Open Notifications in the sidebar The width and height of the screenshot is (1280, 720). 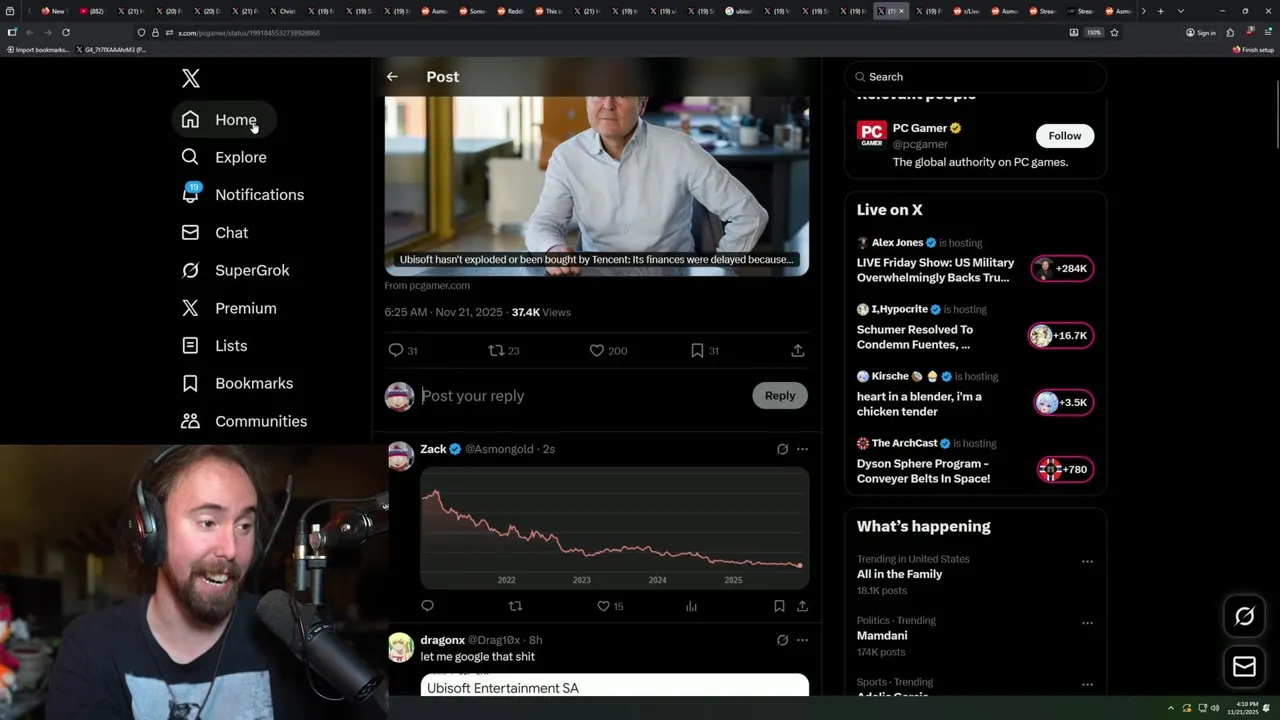[x=244, y=195]
